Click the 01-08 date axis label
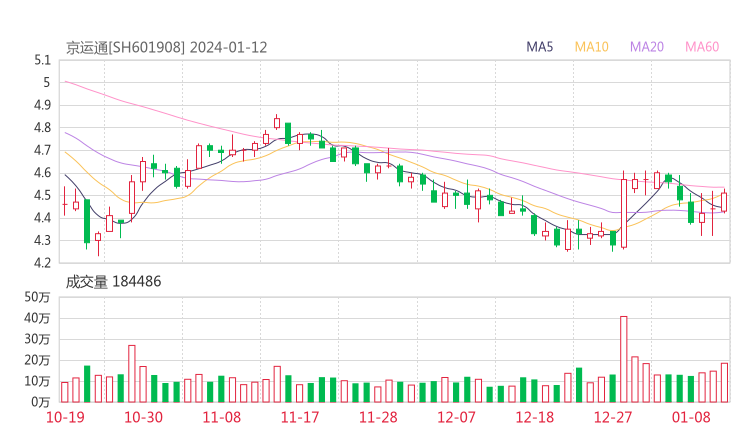 pos(691,417)
